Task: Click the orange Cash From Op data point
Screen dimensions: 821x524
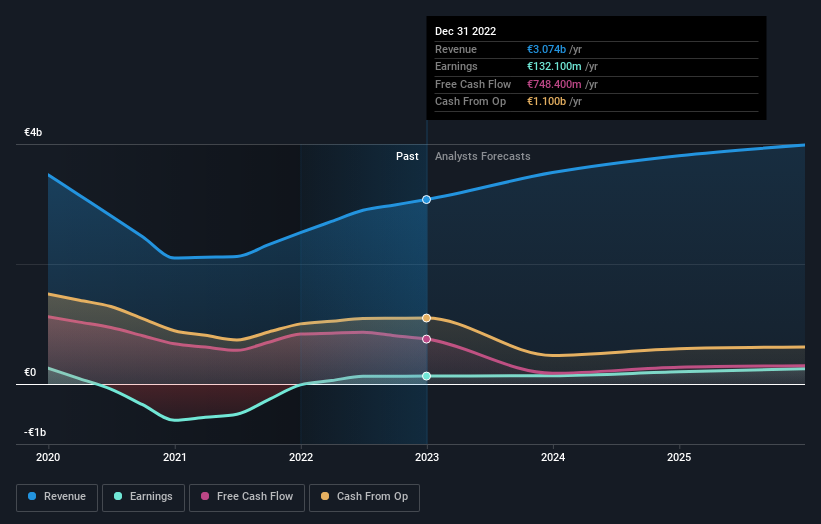Action: [427, 318]
